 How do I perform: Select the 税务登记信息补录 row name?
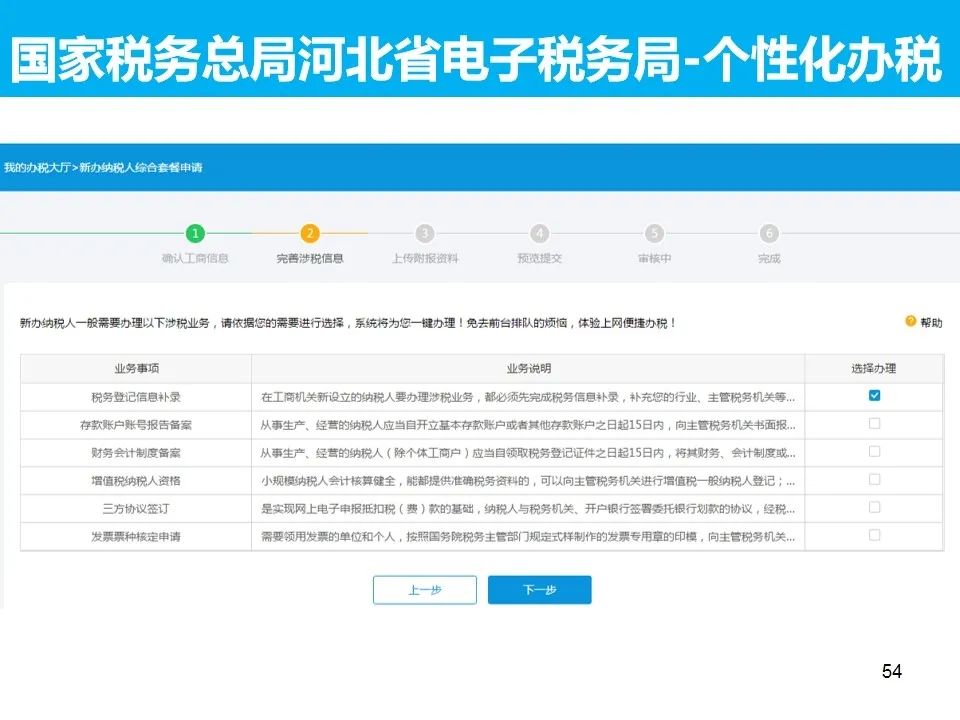pyautogui.click(x=136, y=397)
